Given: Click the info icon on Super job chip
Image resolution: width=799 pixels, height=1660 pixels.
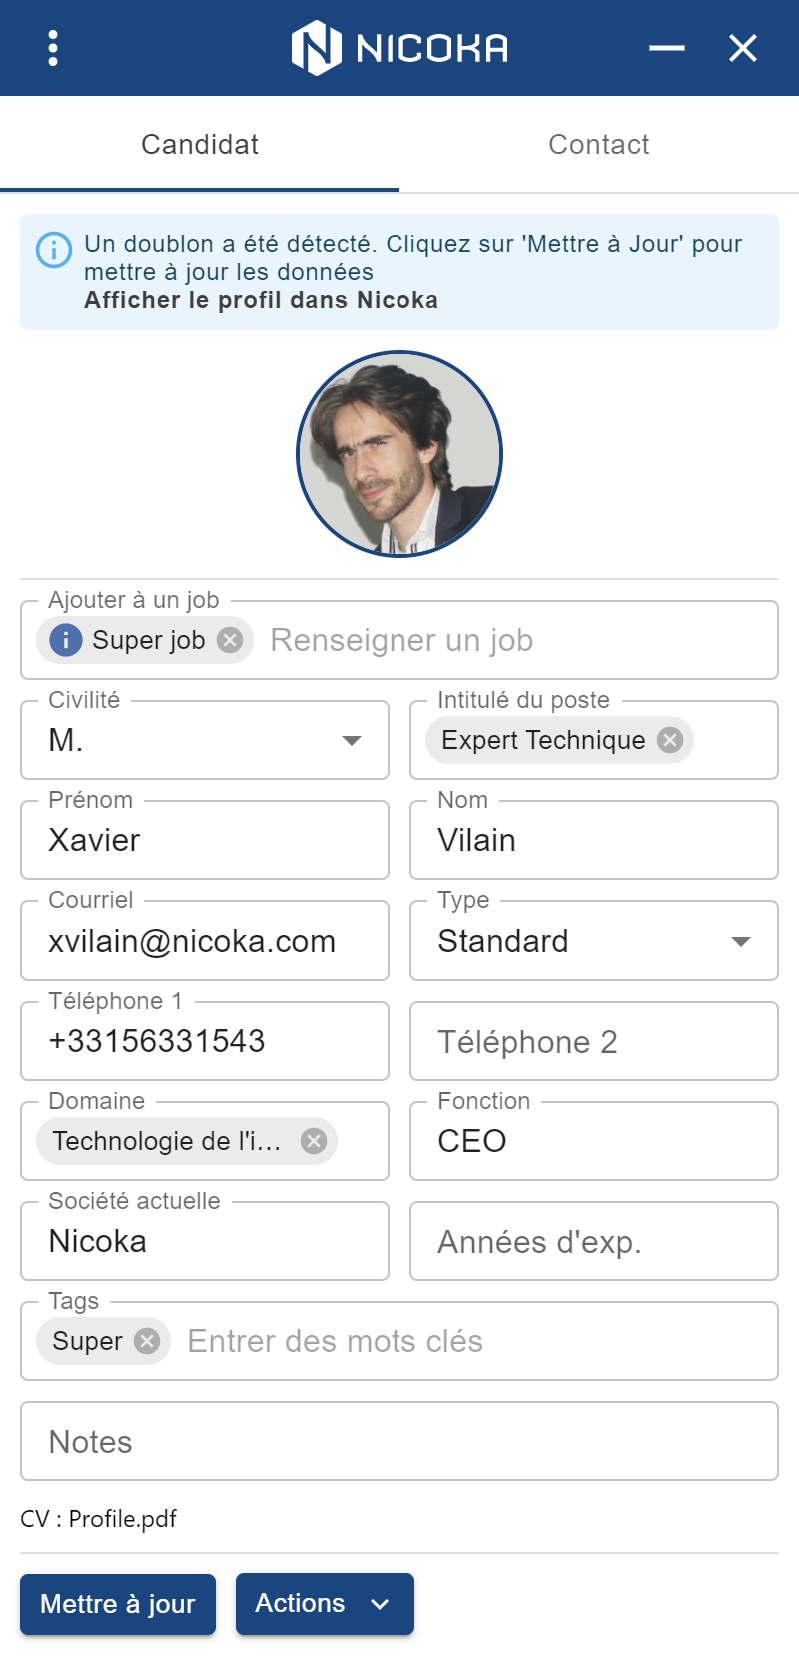Looking at the screenshot, I should click(66, 640).
